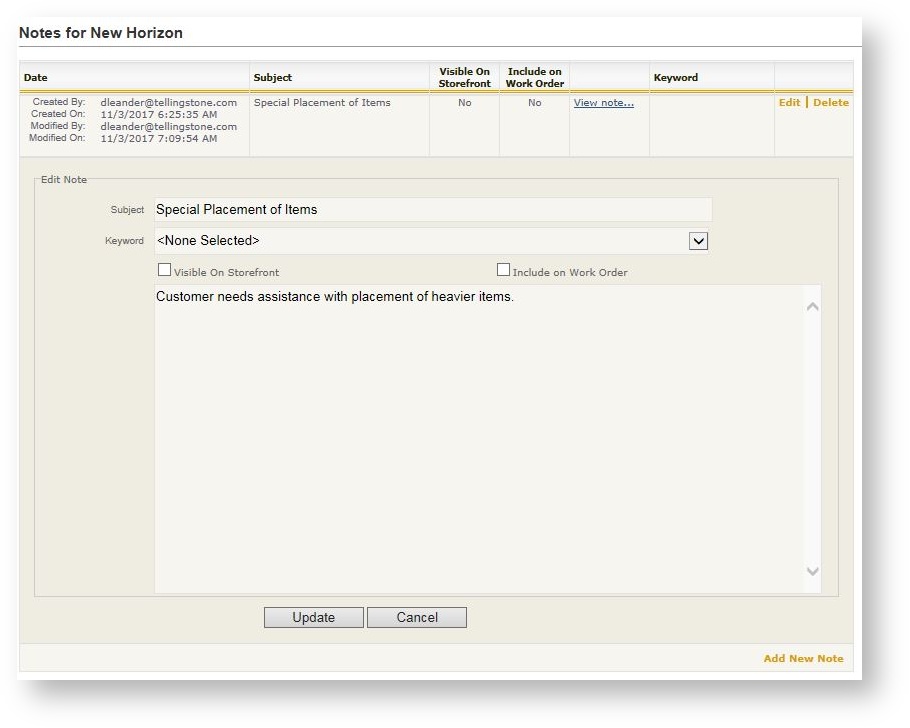Click the Edit link for the note

[x=789, y=102]
